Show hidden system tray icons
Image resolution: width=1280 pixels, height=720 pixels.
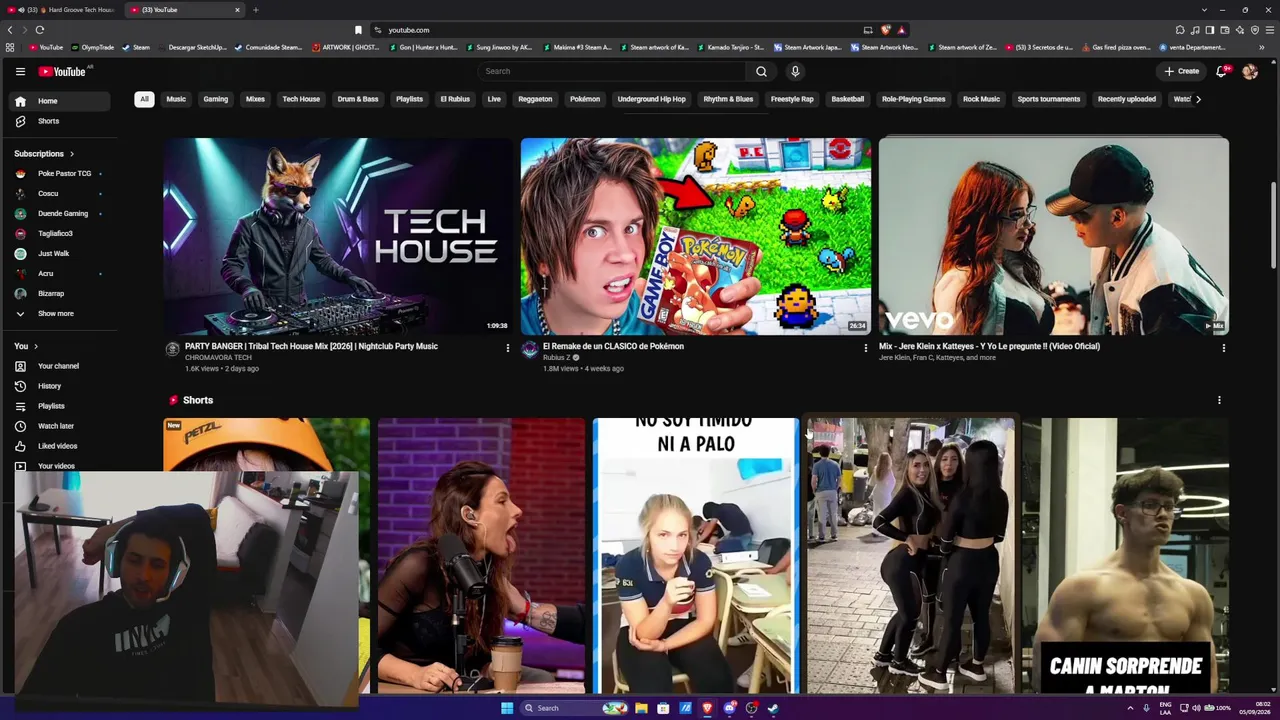[1130, 708]
